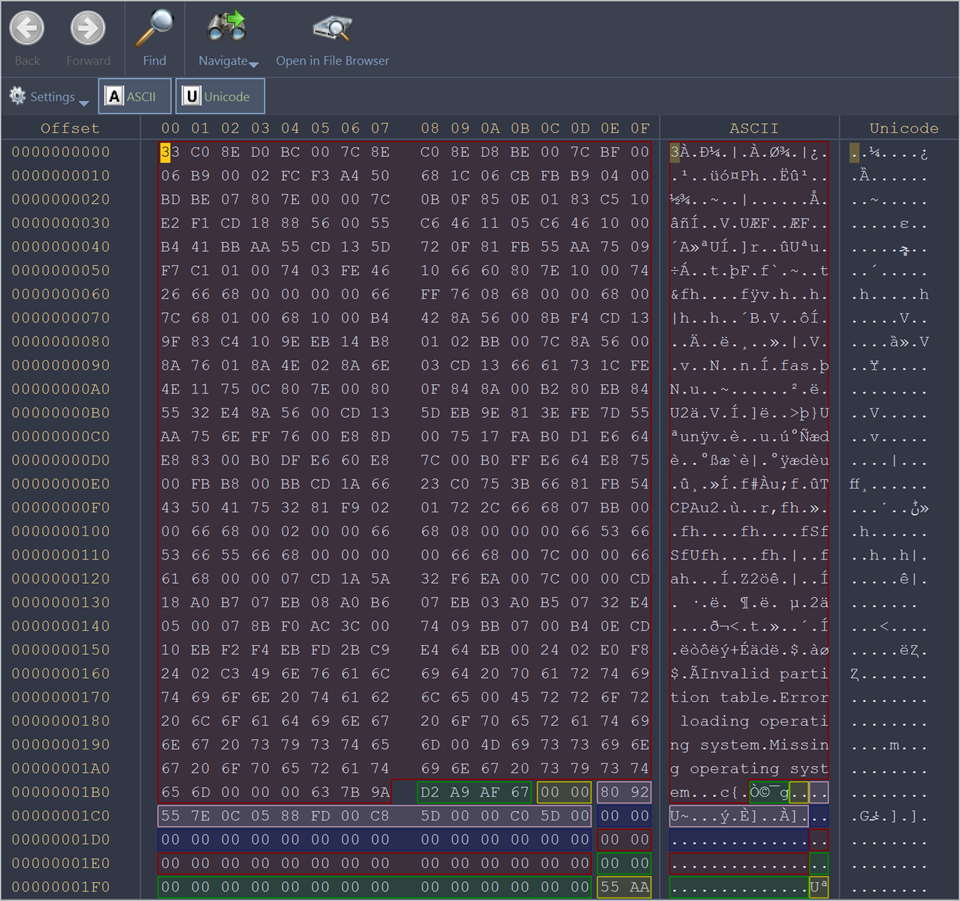Toggle the Unicode column display

click(220, 97)
